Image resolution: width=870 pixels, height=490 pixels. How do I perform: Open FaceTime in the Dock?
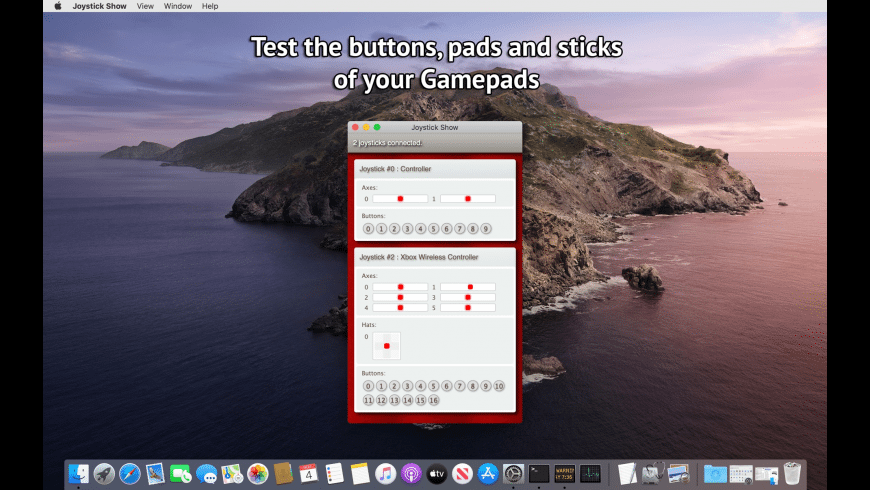180,474
